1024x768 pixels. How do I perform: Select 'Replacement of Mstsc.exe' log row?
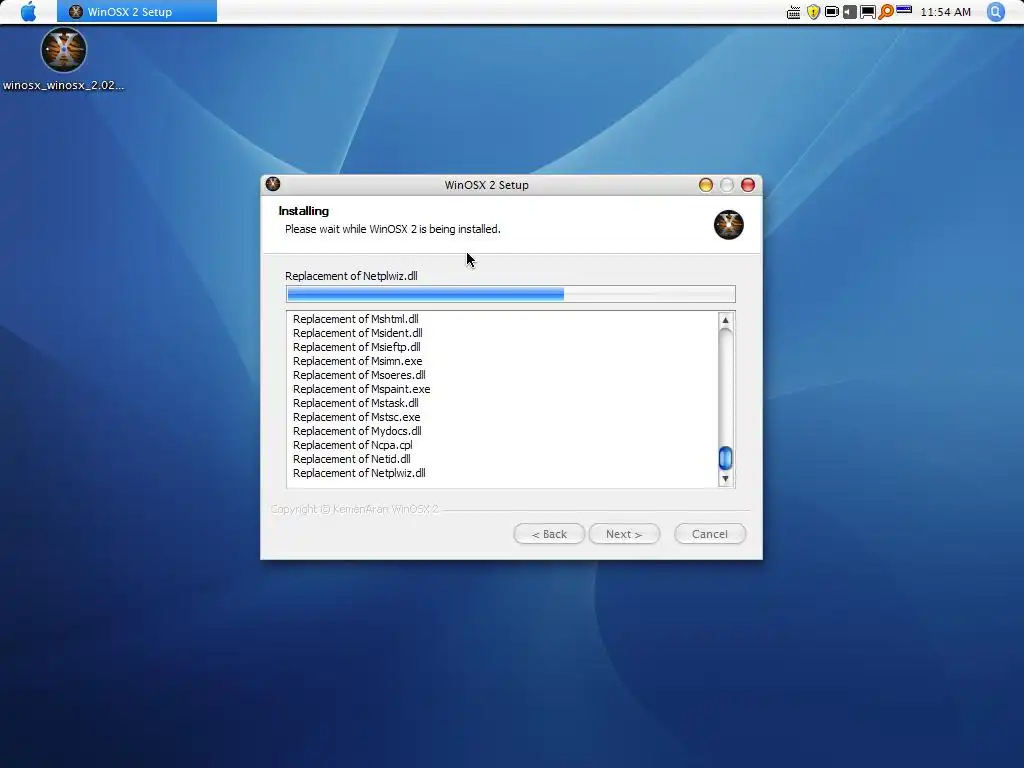pyautogui.click(x=357, y=417)
